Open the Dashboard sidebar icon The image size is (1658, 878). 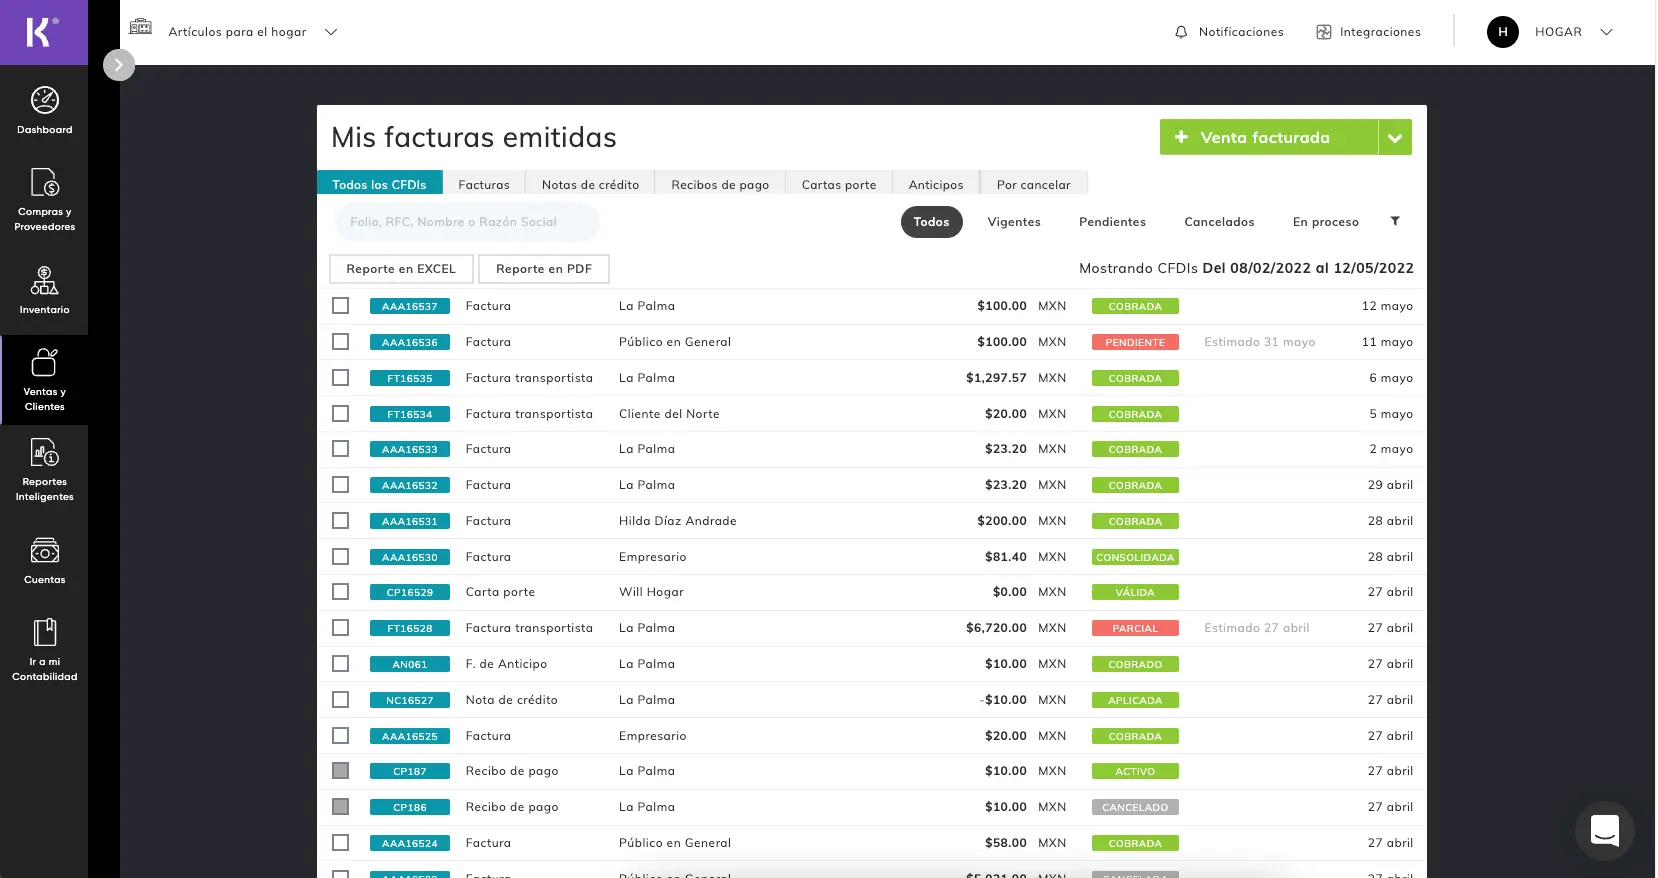click(x=44, y=101)
